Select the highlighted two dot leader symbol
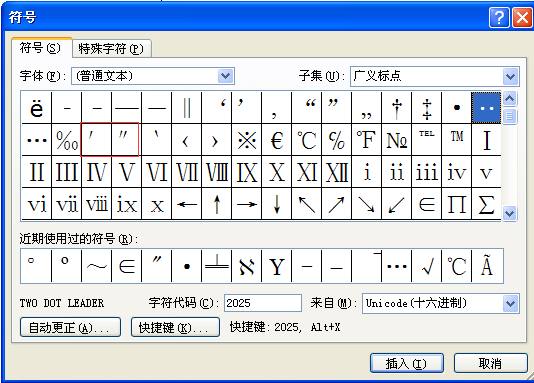The height and width of the screenshot is (383, 534). (x=486, y=108)
